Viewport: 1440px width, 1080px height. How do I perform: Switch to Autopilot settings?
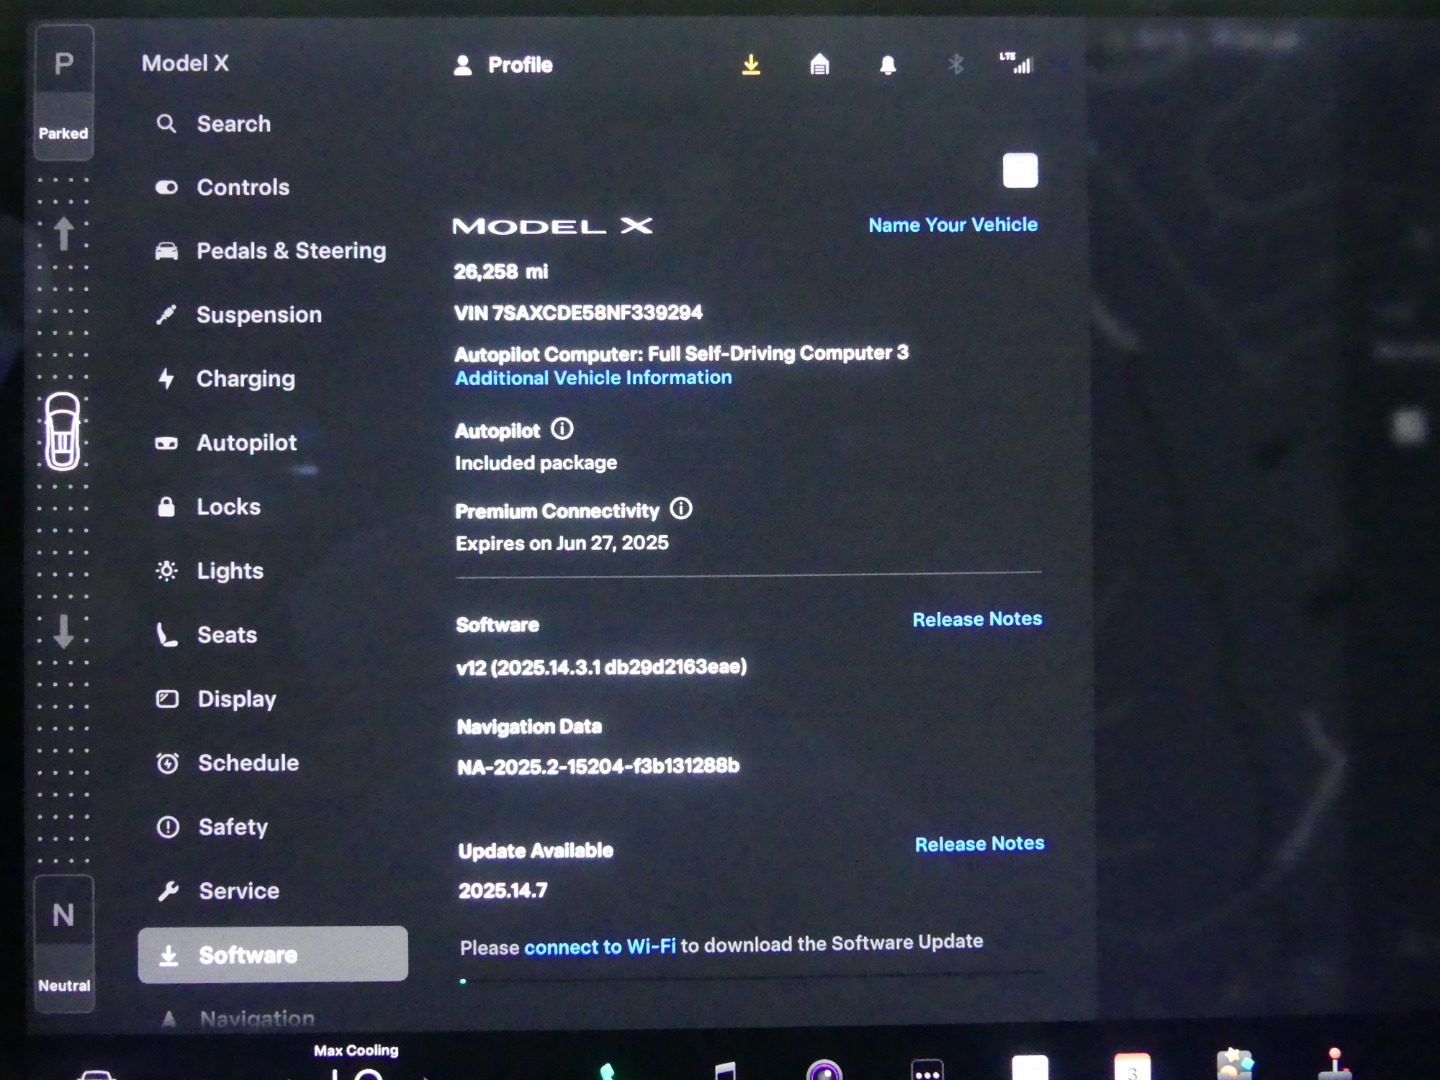[x=246, y=443]
